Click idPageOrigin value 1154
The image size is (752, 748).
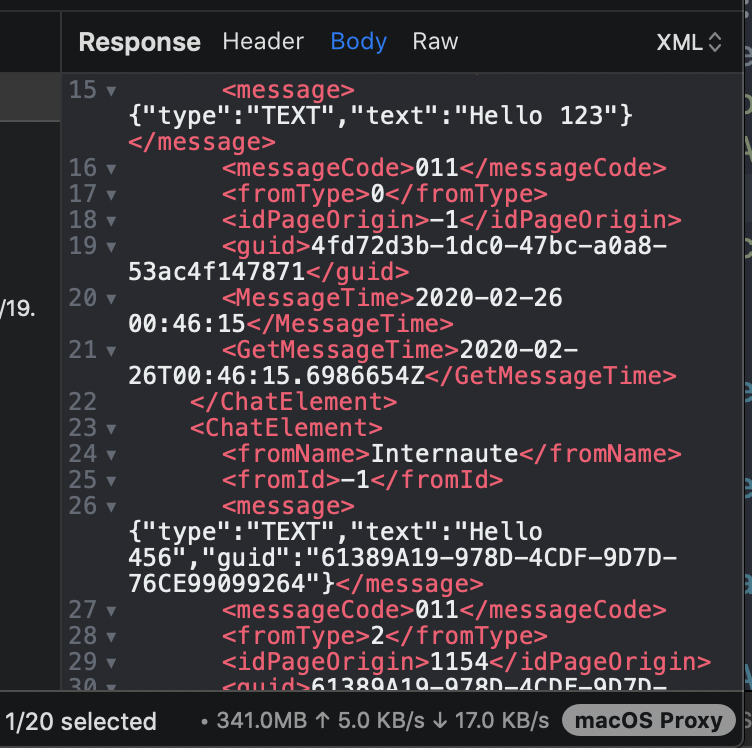[459, 662]
